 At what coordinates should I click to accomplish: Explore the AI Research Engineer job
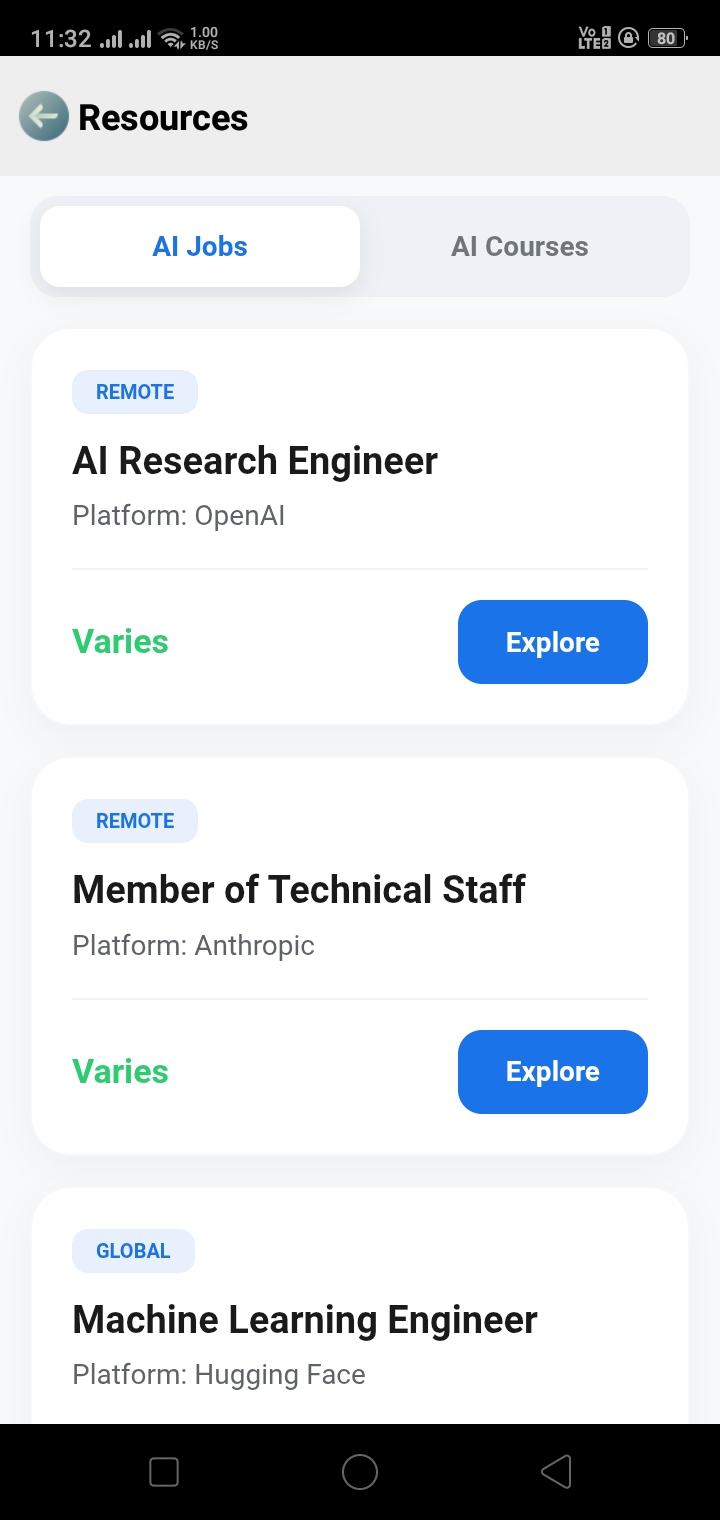coord(552,642)
